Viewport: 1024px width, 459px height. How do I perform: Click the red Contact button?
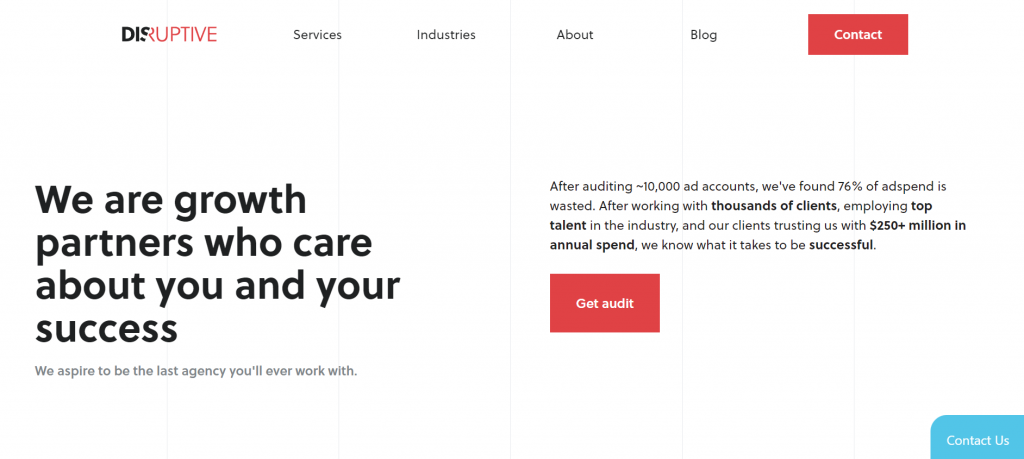pos(857,35)
